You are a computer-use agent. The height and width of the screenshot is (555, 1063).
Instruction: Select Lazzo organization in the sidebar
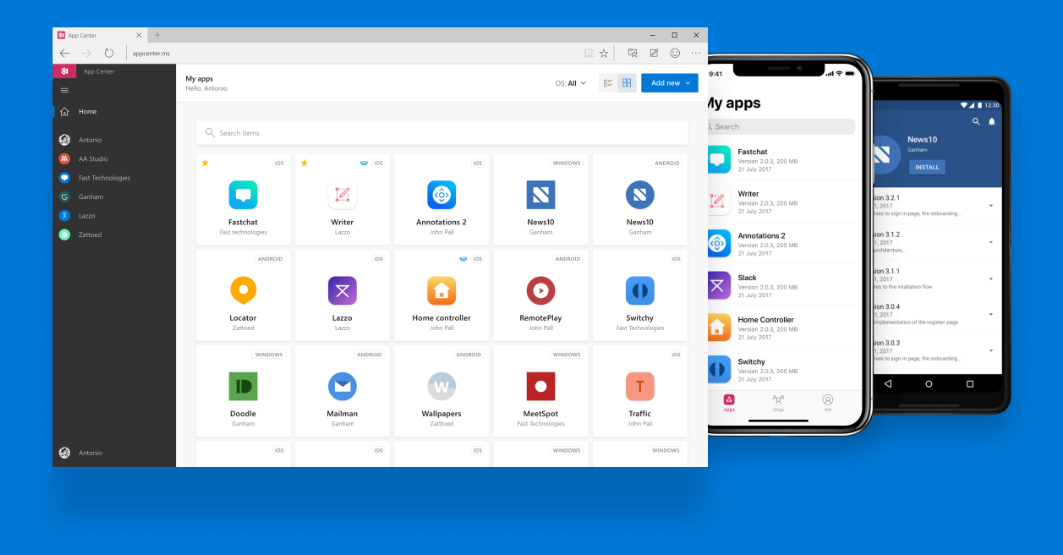coord(114,215)
